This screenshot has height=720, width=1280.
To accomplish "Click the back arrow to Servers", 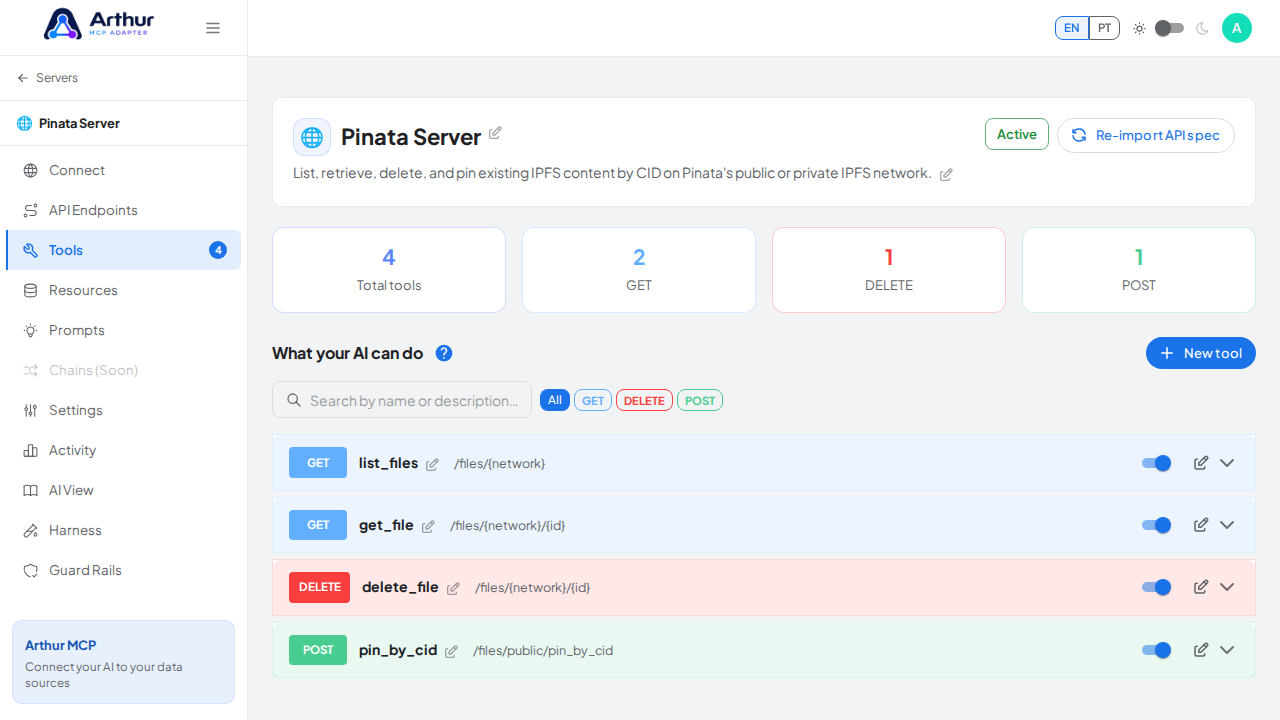I will coord(23,78).
